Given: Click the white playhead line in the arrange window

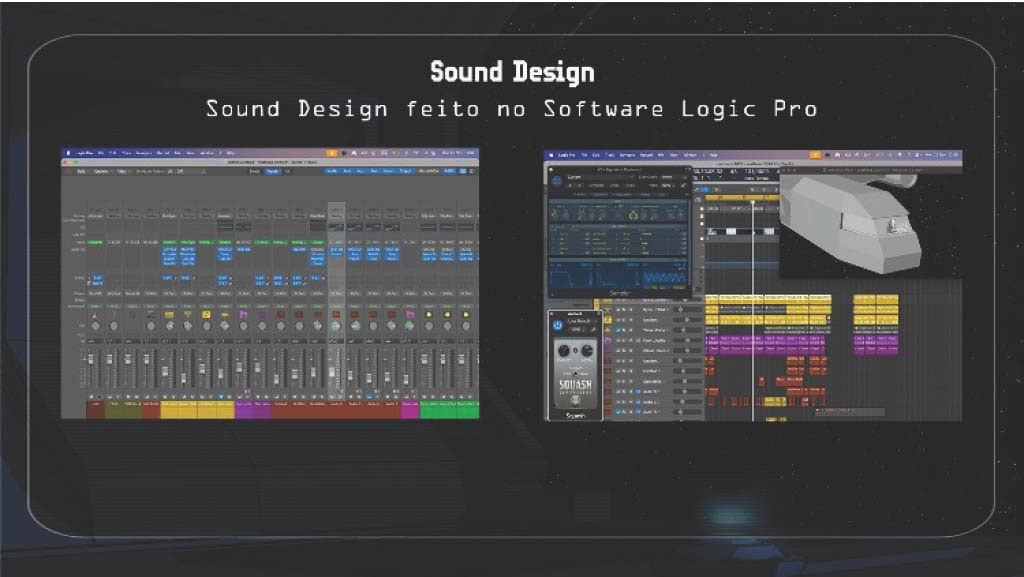Looking at the screenshot, I should [753, 310].
